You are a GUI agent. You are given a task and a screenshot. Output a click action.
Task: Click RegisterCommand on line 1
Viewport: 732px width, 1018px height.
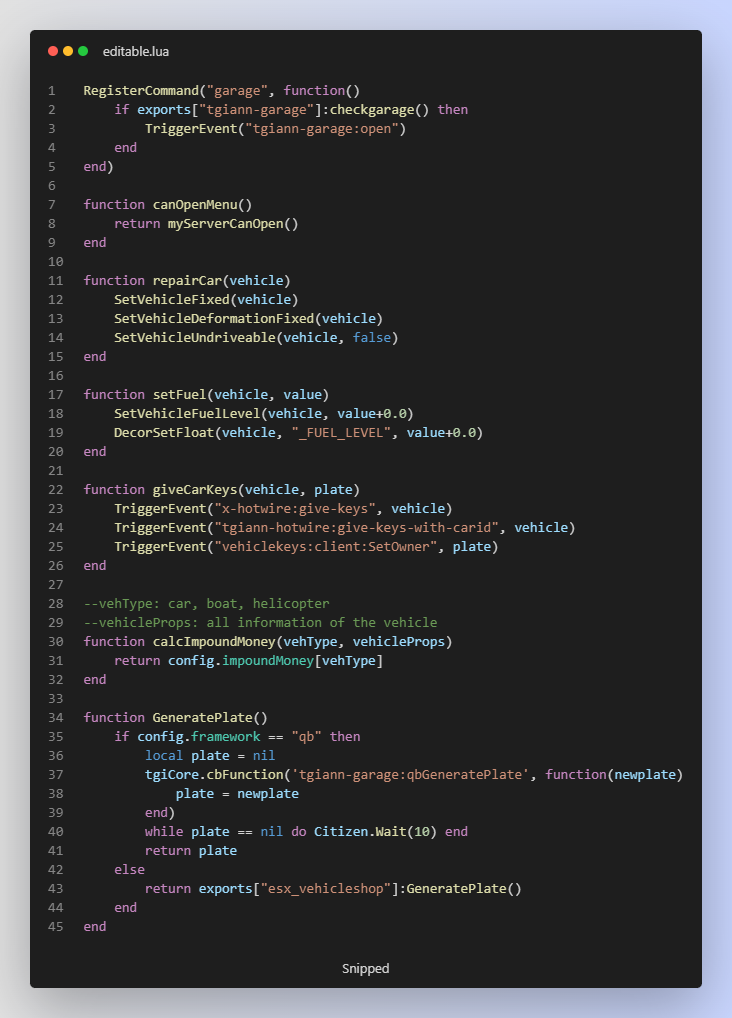(x=141, y=90)
